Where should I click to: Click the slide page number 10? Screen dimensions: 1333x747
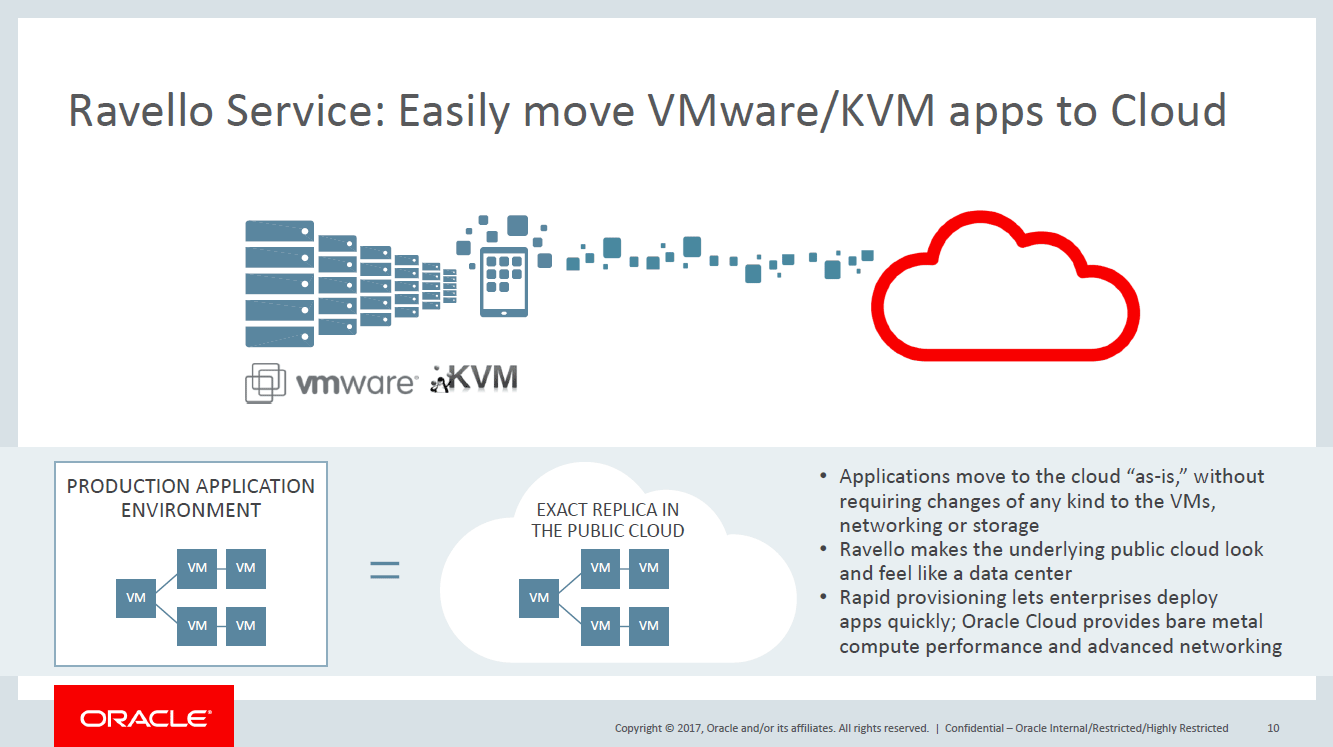pyautogui.click(x=1273, y=728)
